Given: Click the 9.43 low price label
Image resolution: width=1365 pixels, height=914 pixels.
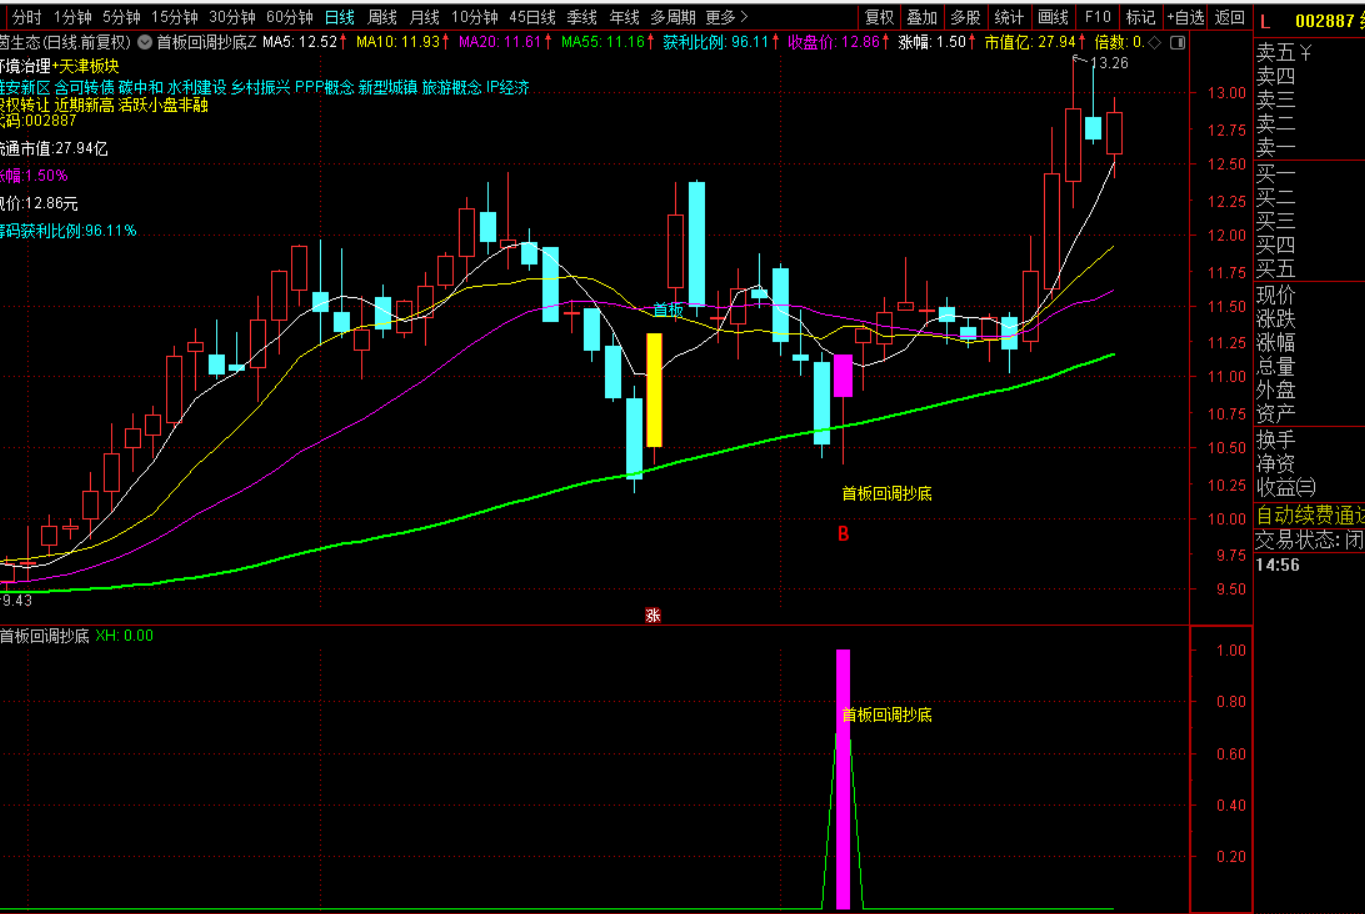Looking at the screenshot, I should [16, 600].
